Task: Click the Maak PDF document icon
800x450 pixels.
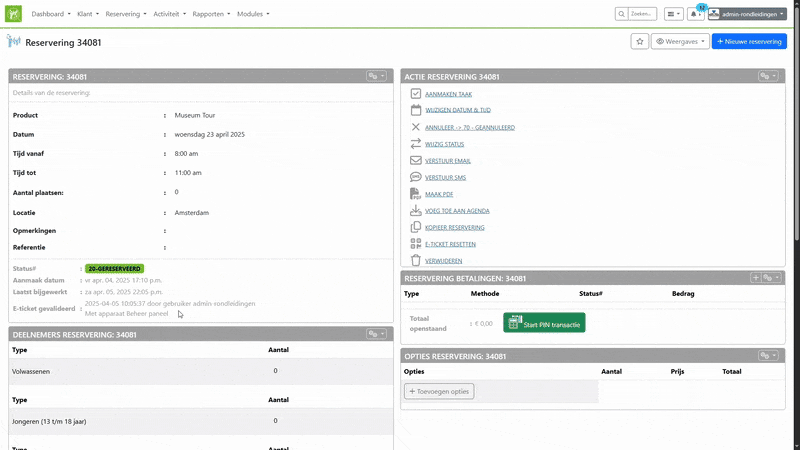Action: click(x=416, y=194)
